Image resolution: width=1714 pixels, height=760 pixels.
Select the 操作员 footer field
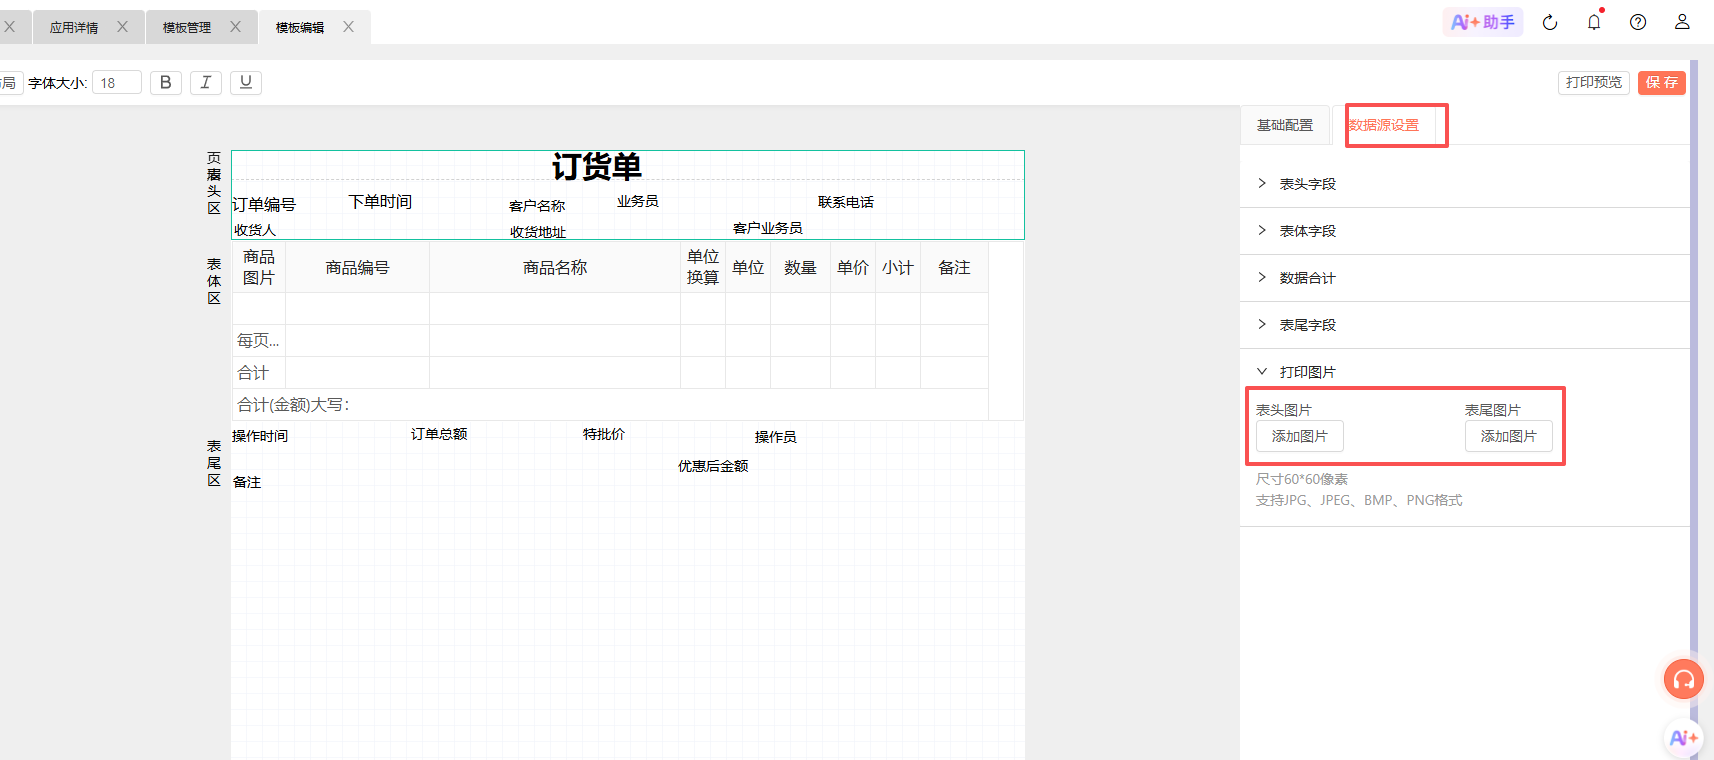coord(776,437)
